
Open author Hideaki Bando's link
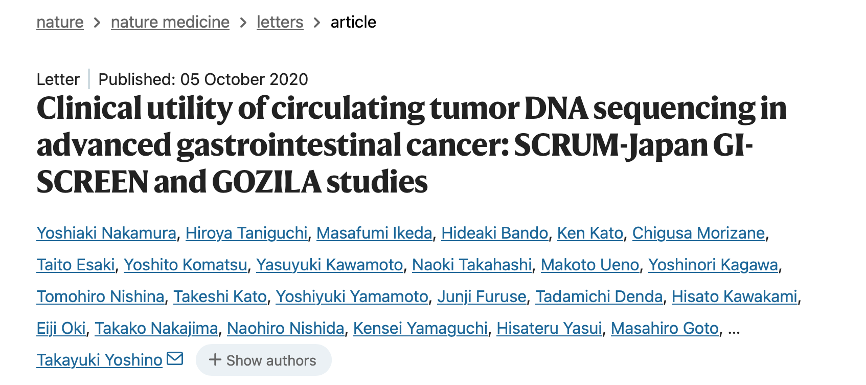pos(494,234)
